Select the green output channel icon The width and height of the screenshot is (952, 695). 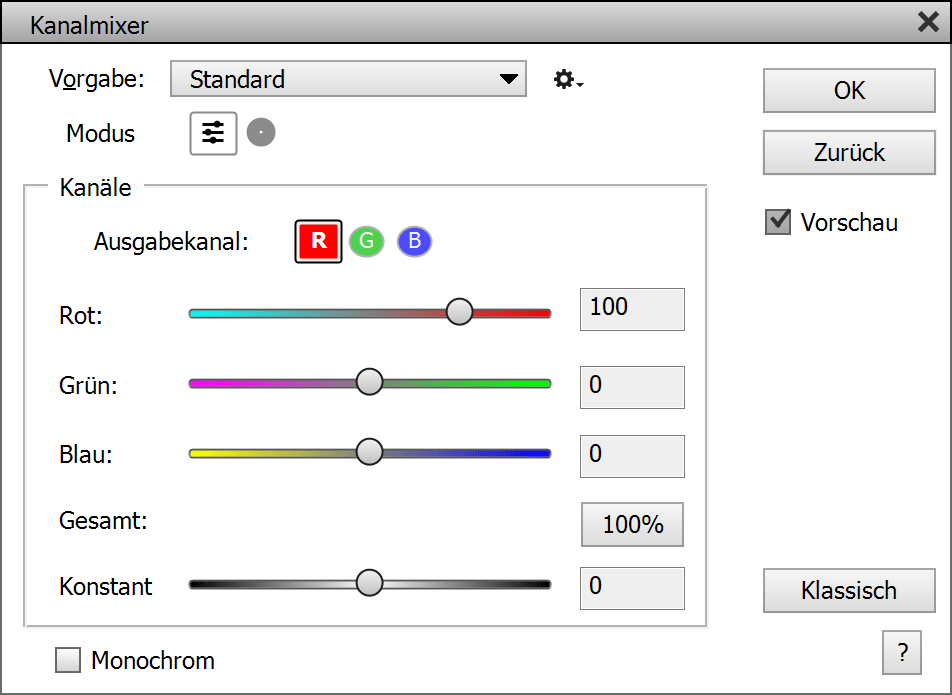[366, 242]
